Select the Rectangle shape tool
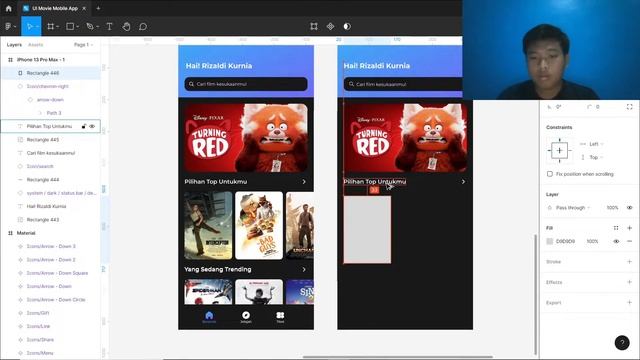The width and height of the screenshot is (640, 360). point(70,27)
